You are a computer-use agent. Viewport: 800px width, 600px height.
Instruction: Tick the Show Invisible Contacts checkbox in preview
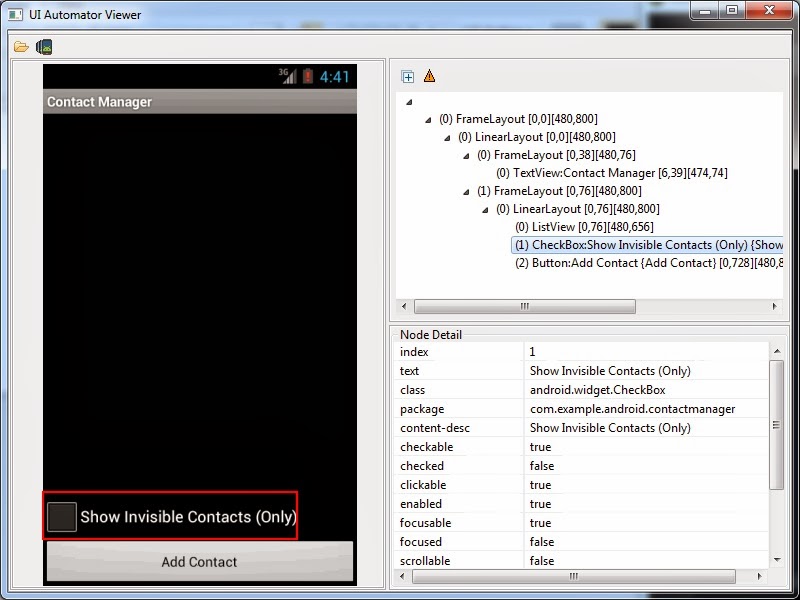click(x=62, y=516)
